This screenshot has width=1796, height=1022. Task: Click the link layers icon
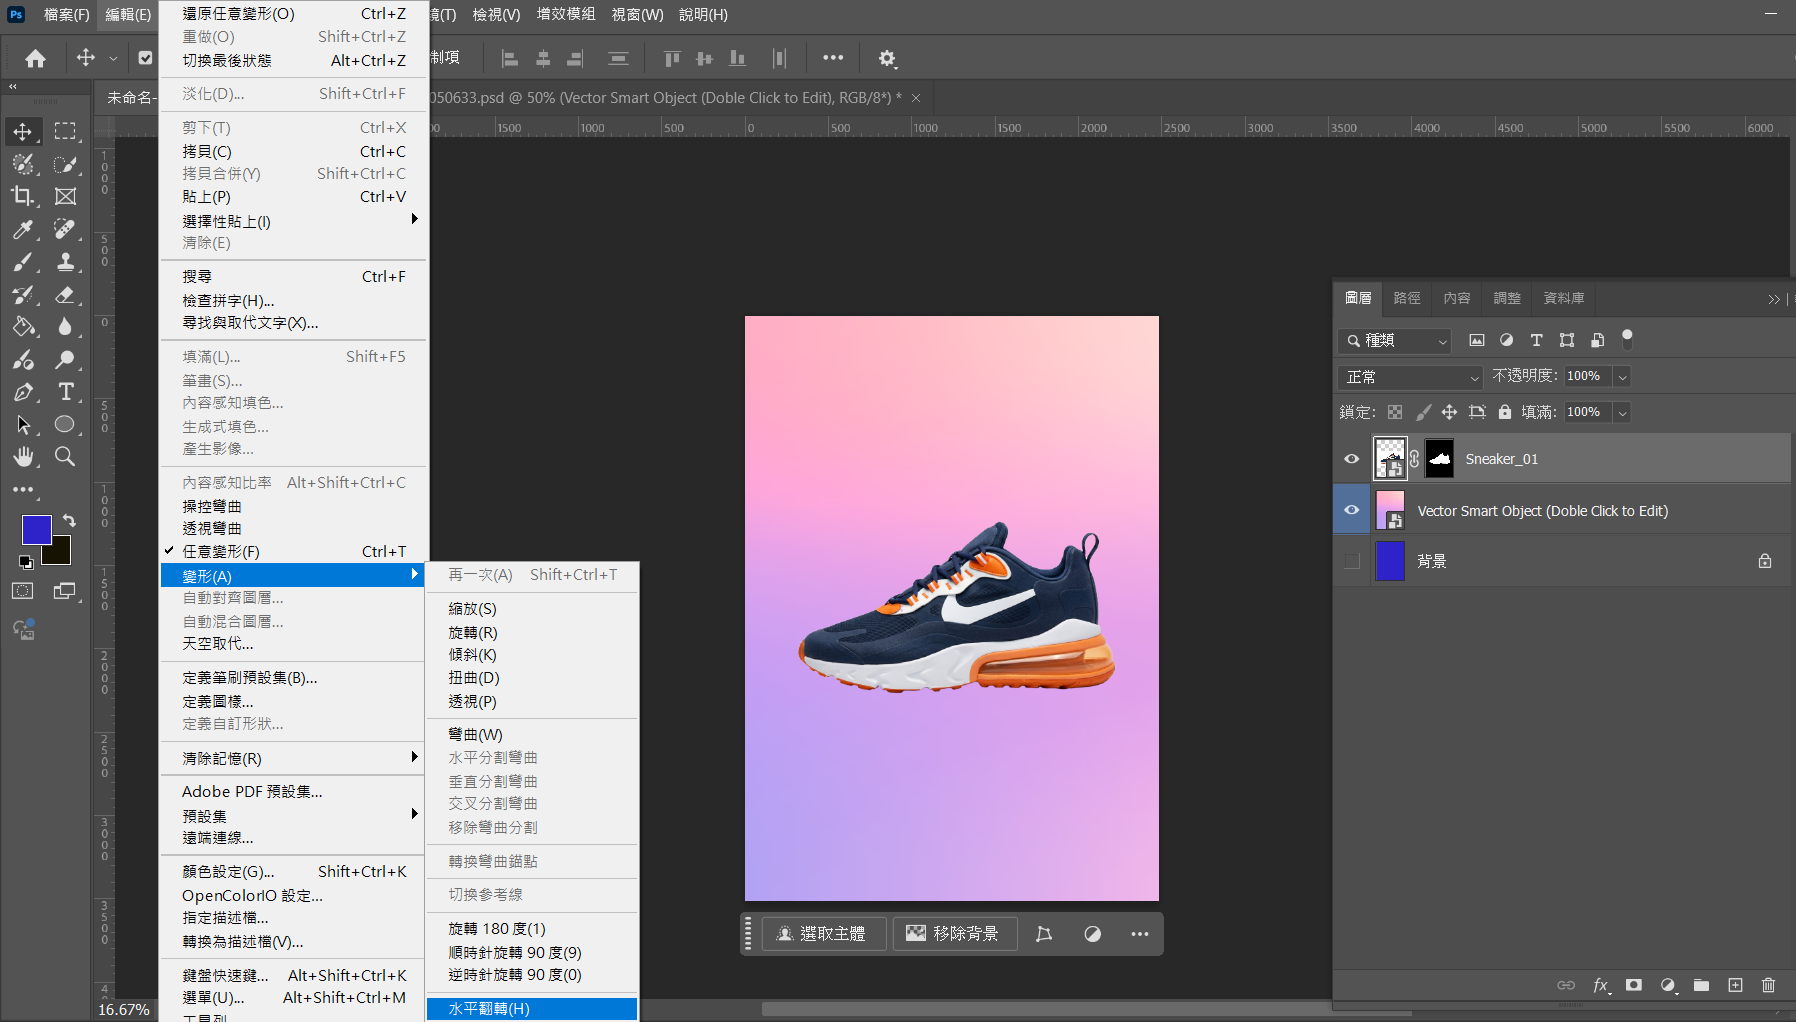tap(1566, 985)
